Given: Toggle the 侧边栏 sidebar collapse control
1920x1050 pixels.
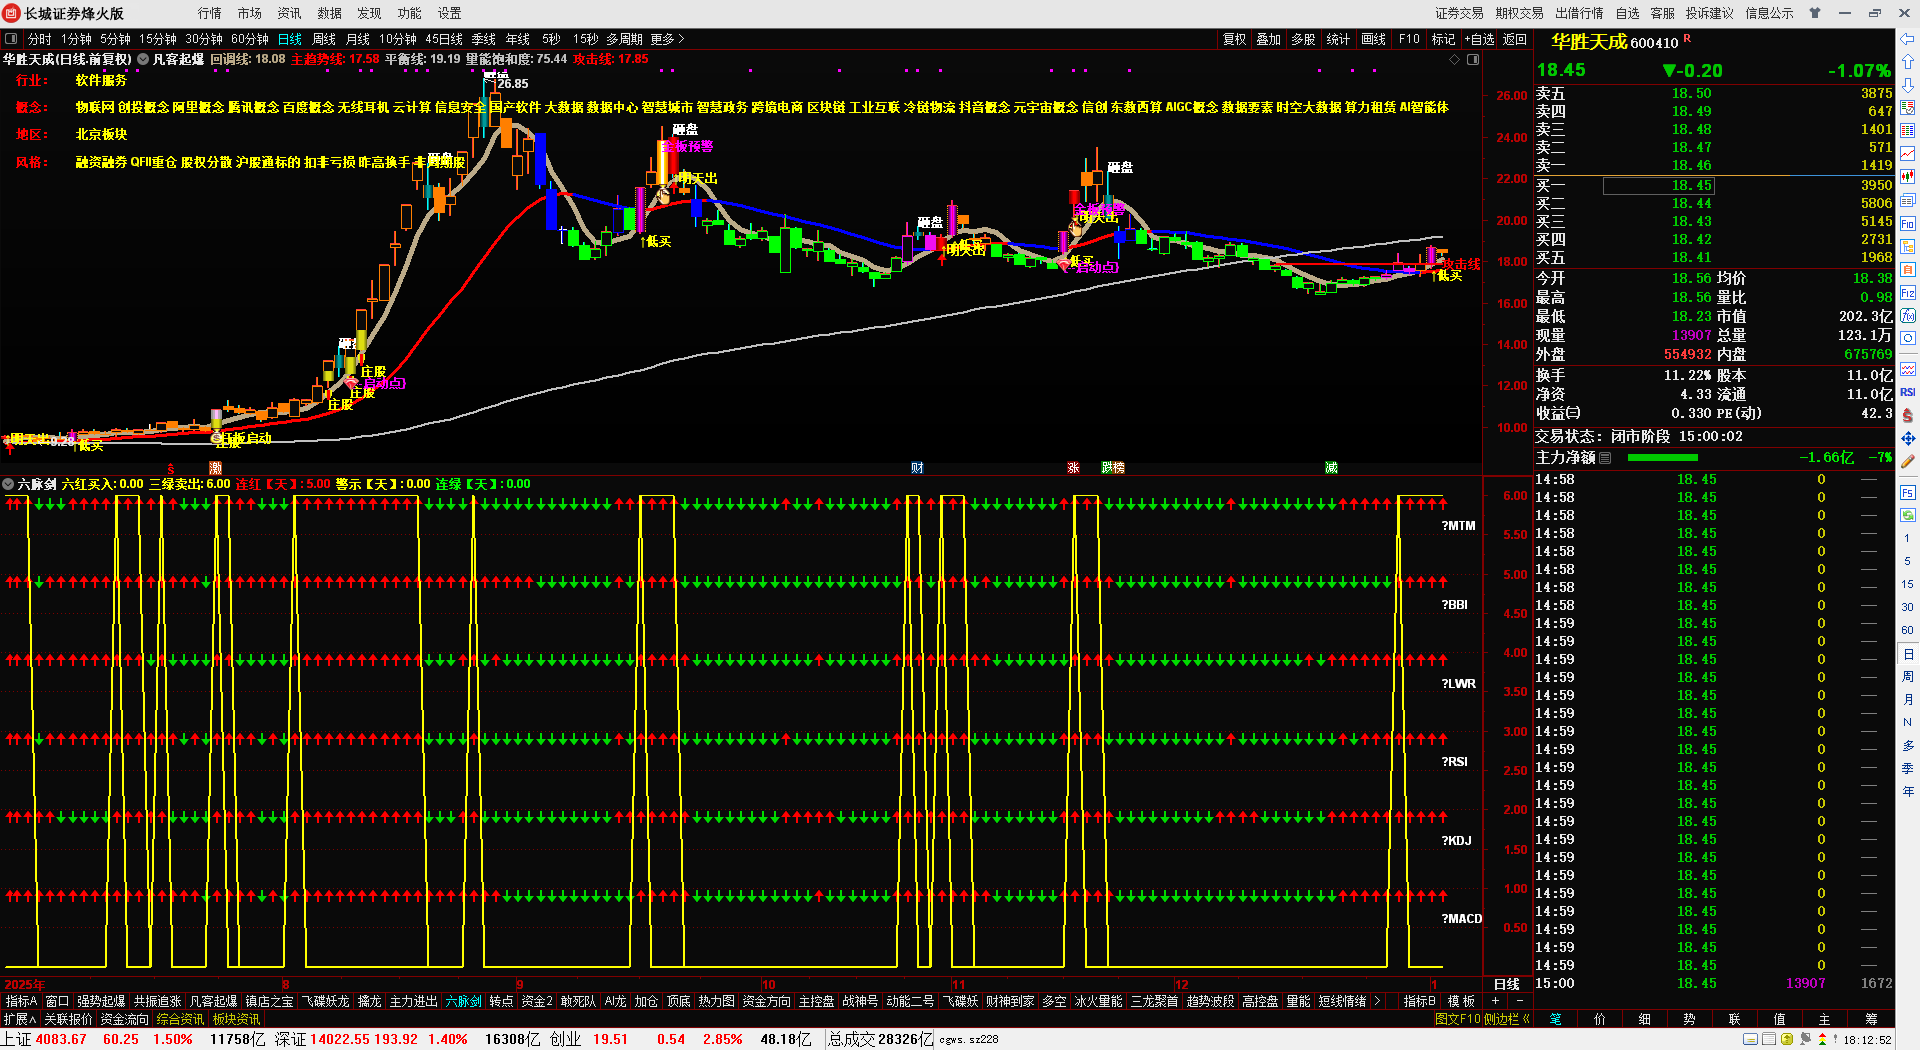Looking at the screenshot, I should tap(1508, 1019).
